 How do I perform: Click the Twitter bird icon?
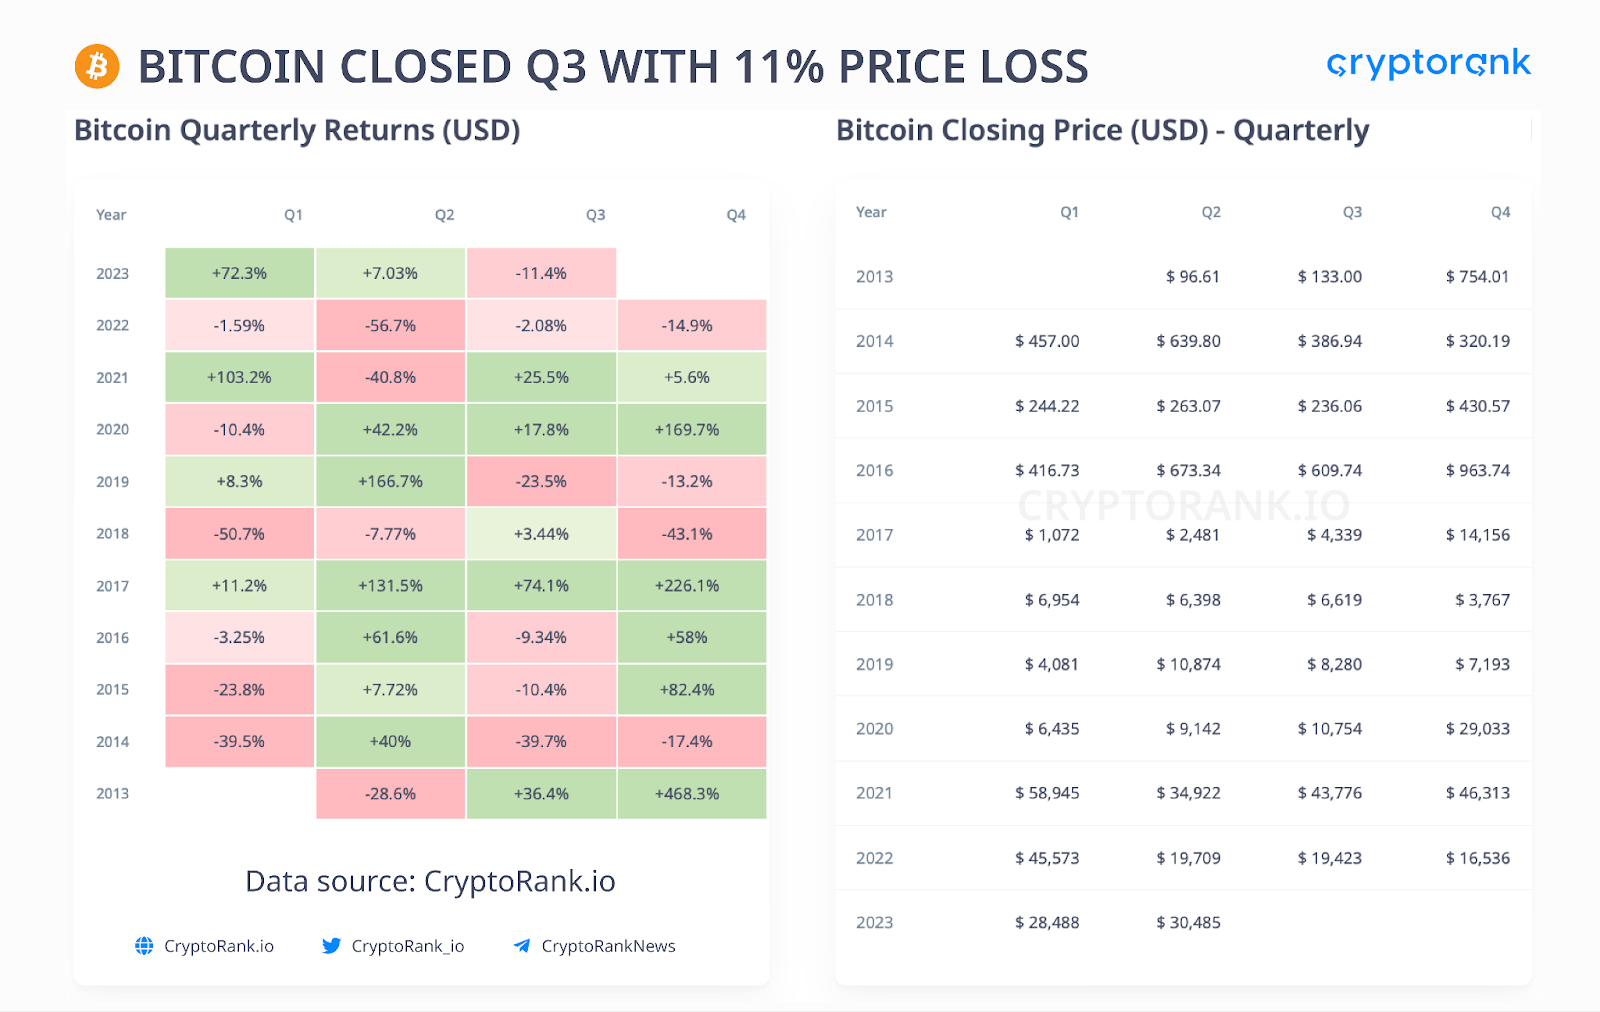click(x=331, y=946)
